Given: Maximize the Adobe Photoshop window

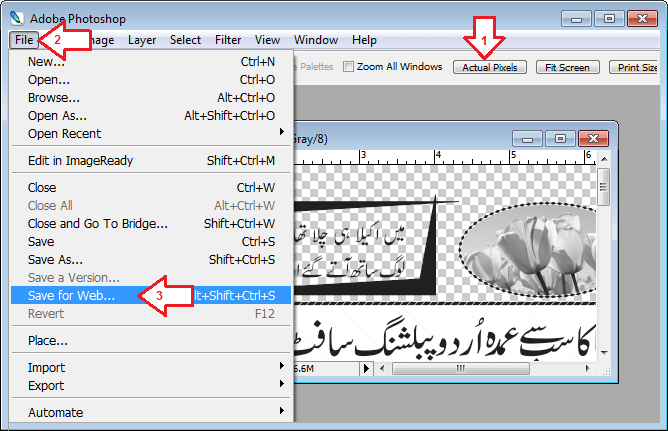Looking at the screenshot, I should [609, 19].
